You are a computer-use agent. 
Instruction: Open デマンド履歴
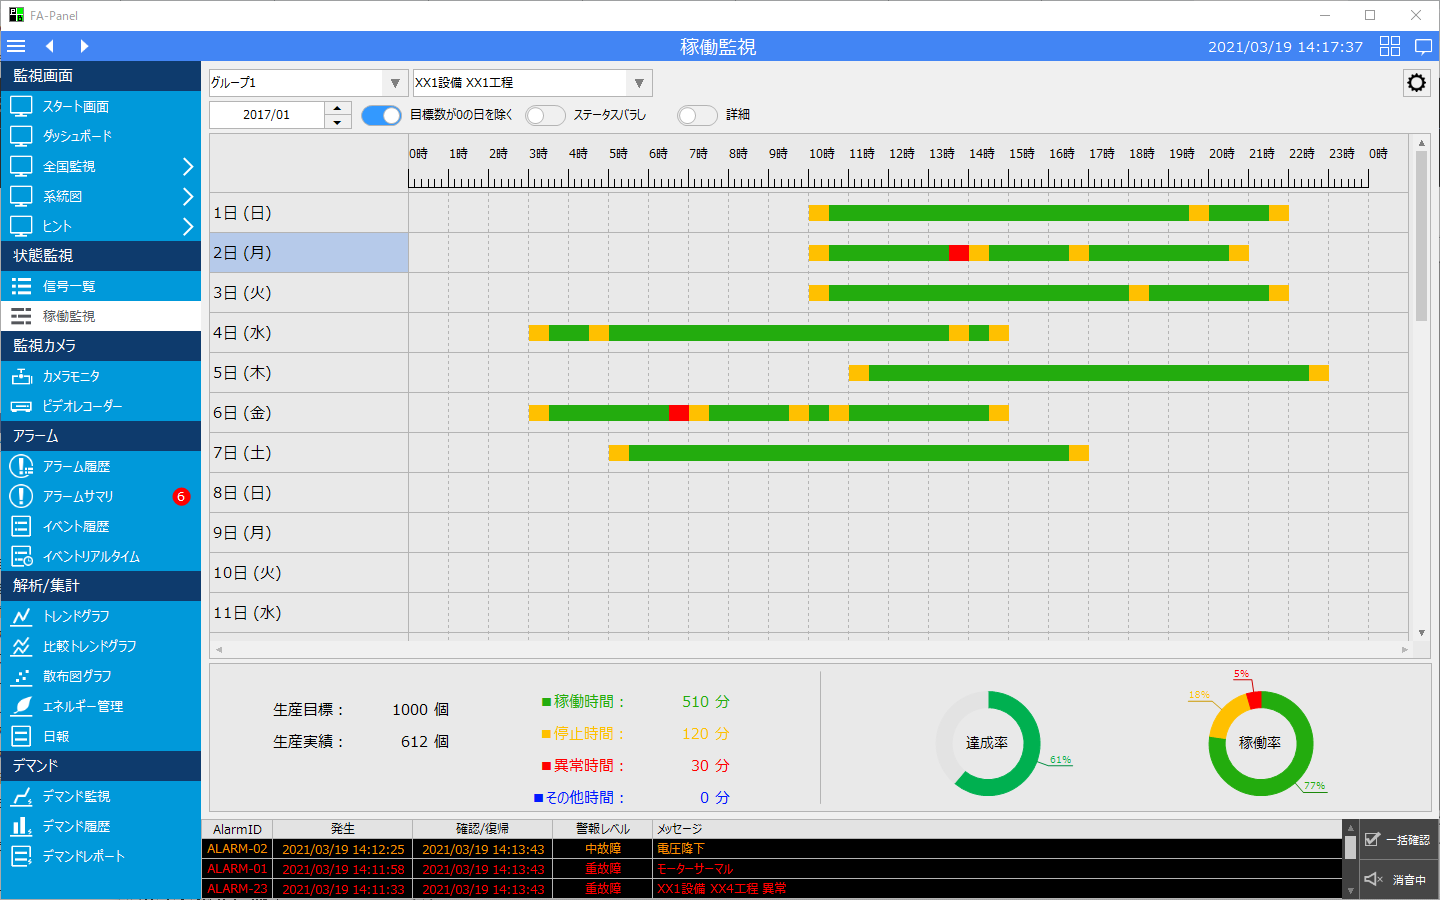click(x=100, y=826)
